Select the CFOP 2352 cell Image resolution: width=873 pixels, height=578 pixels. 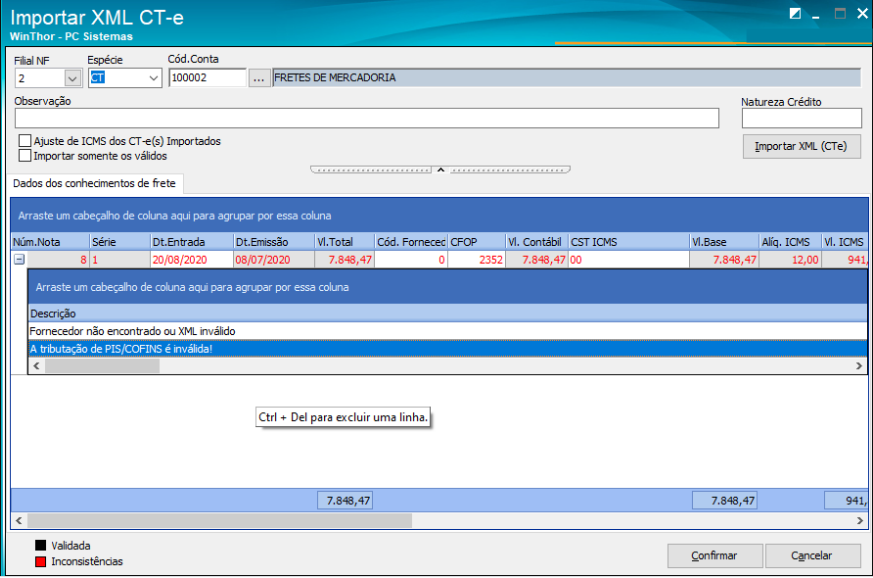477,259
